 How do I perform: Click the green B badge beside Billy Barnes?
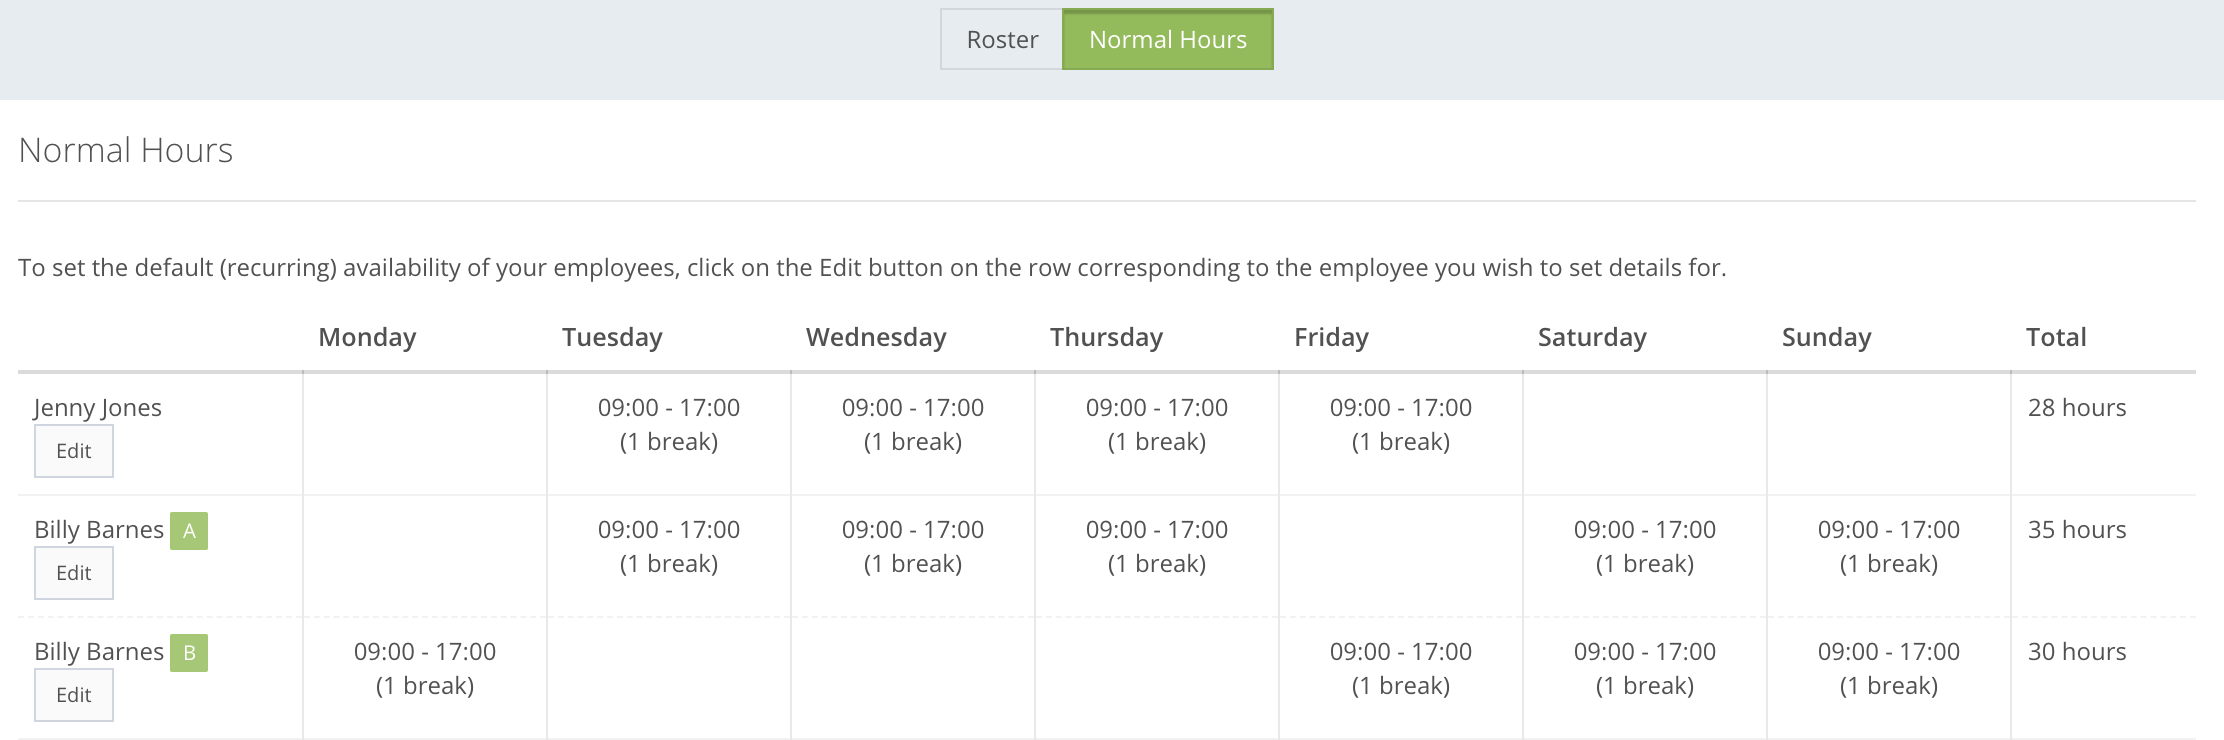(x=189, y=653)
